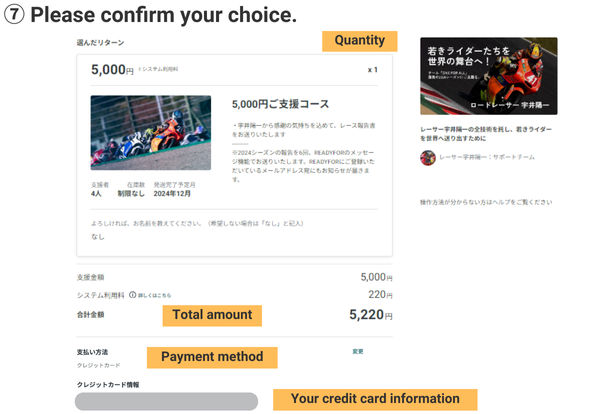Viewport: 600px width, 414px height.
Task: Click the なし name answer text
Action: (x=97, y=237)
